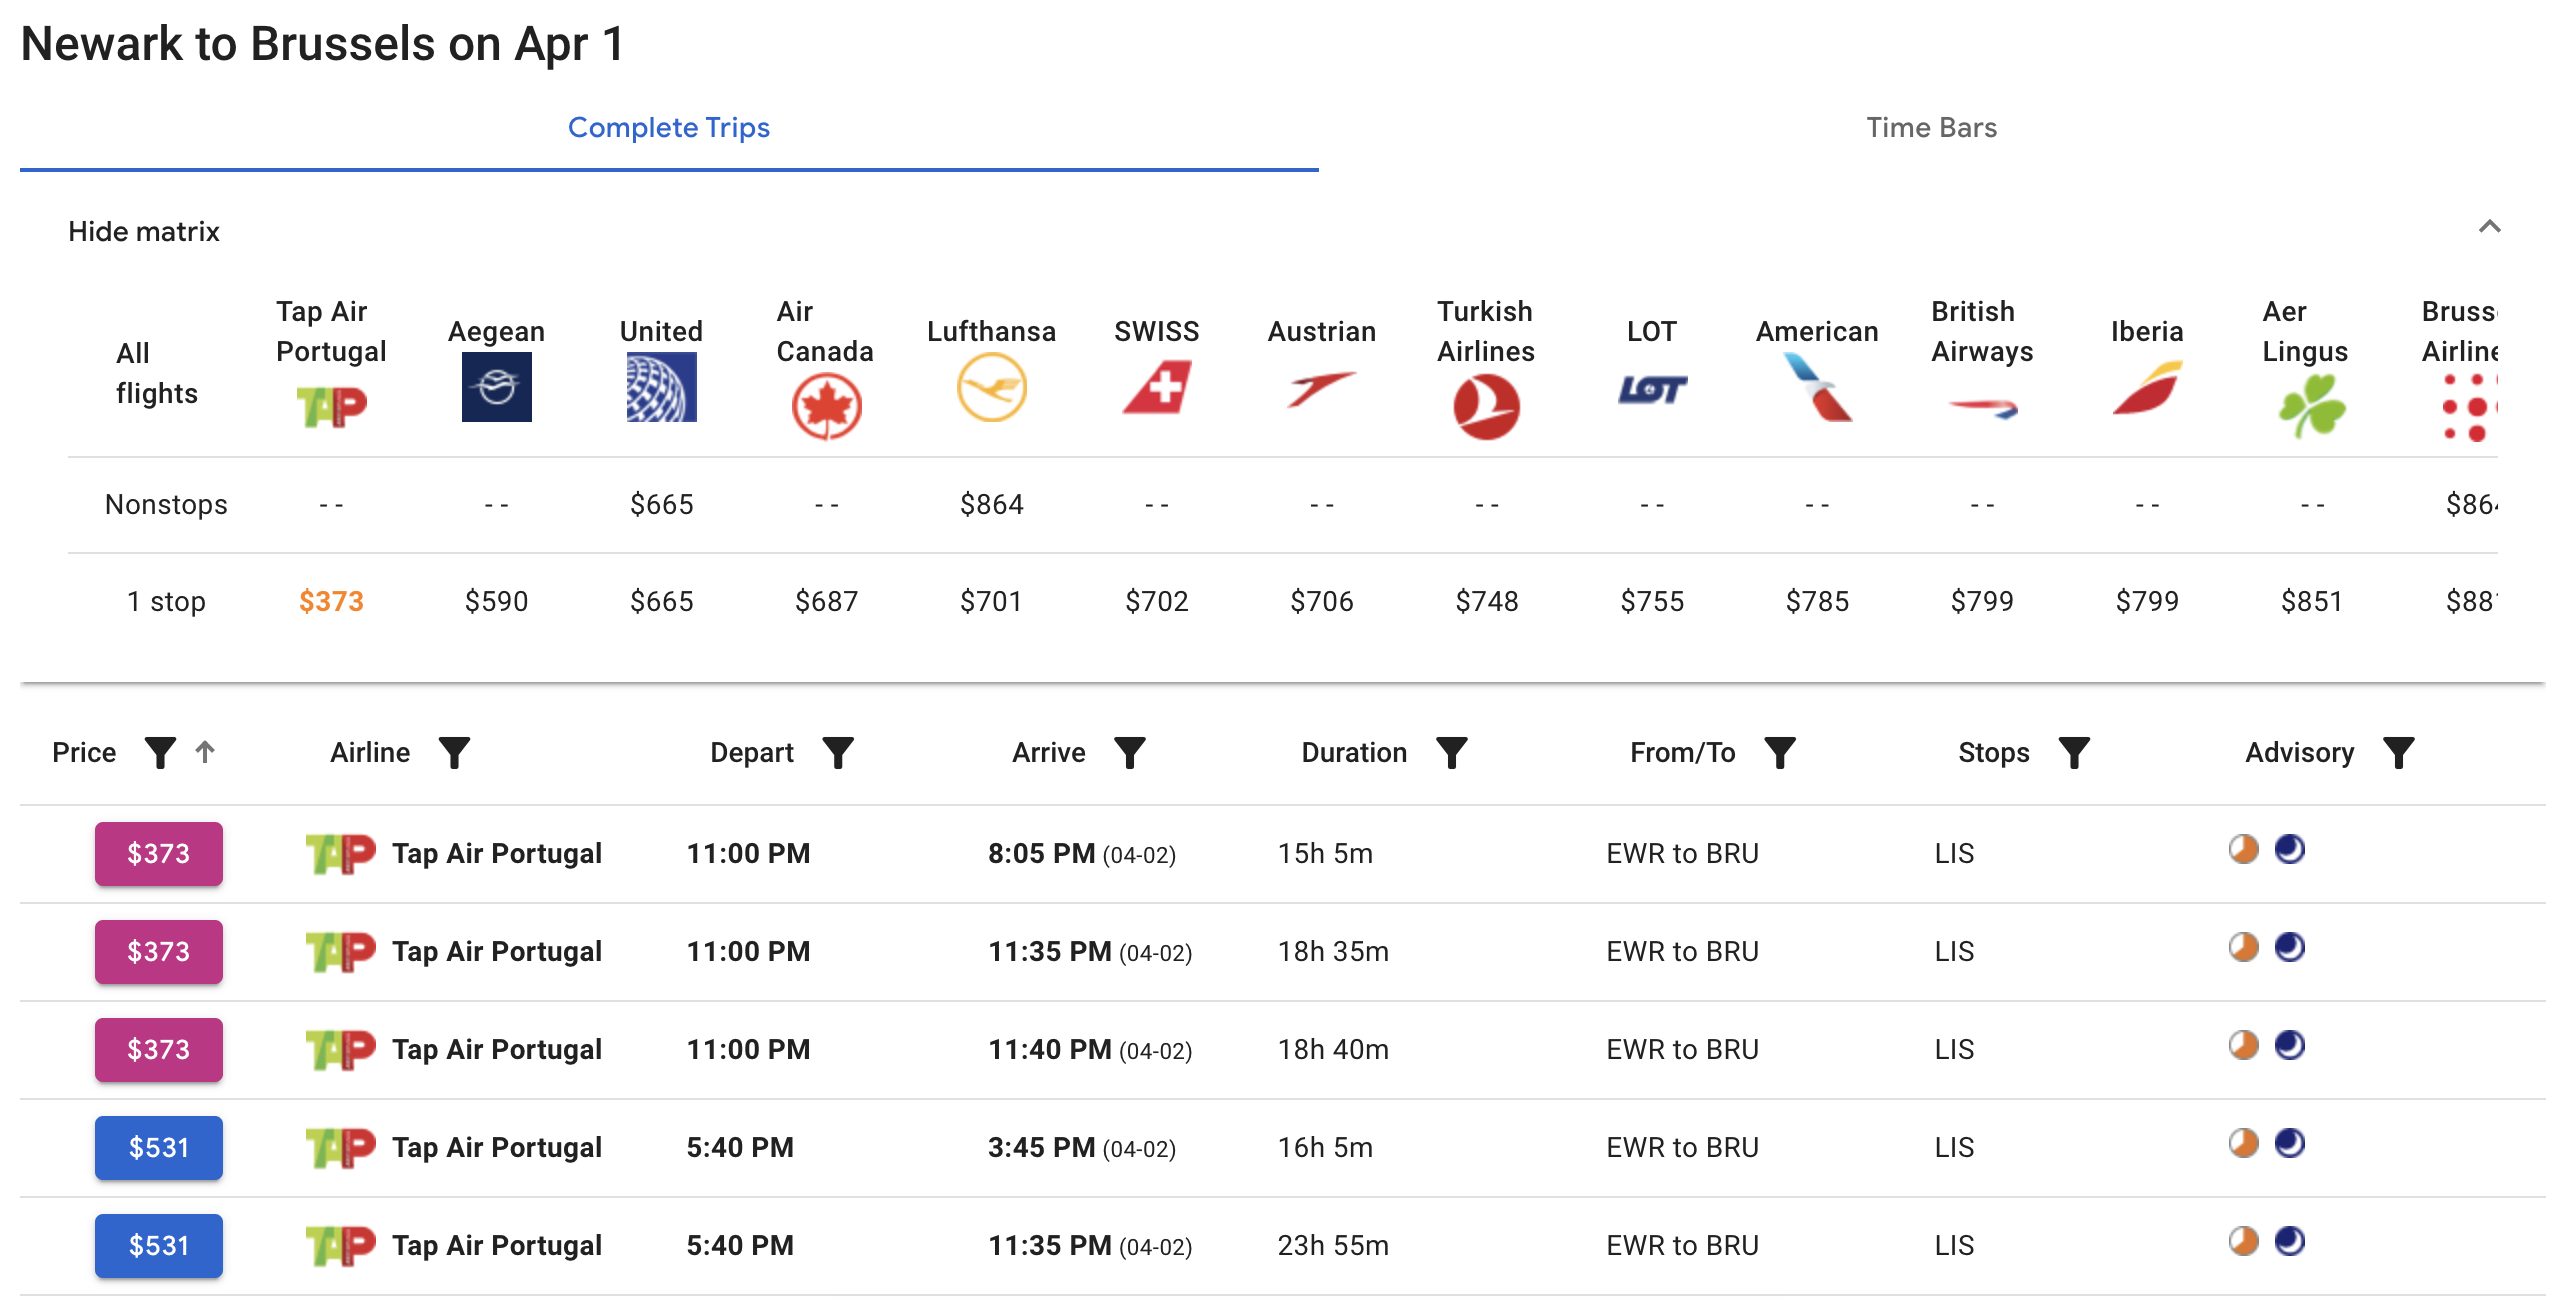The height and width of the screenshot is (1300, 2574).
Task: Click orange advisory icon on 15h 5m flight
Action: click(x=2244, y=849)
